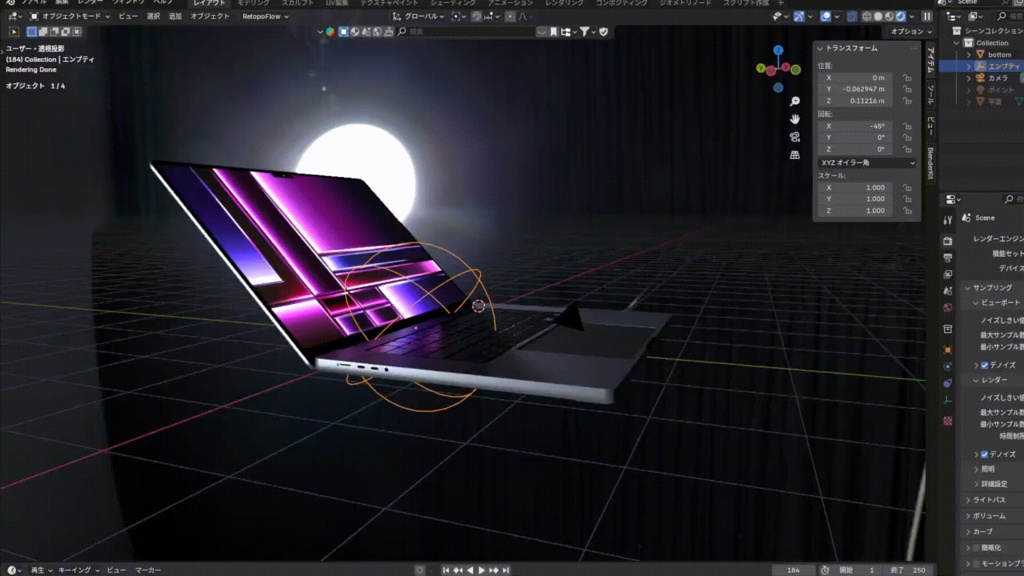Viewport: 1024px width, 576px height.
Task: Enable the レンダー デノイズ checkbox
Action: 985,455
